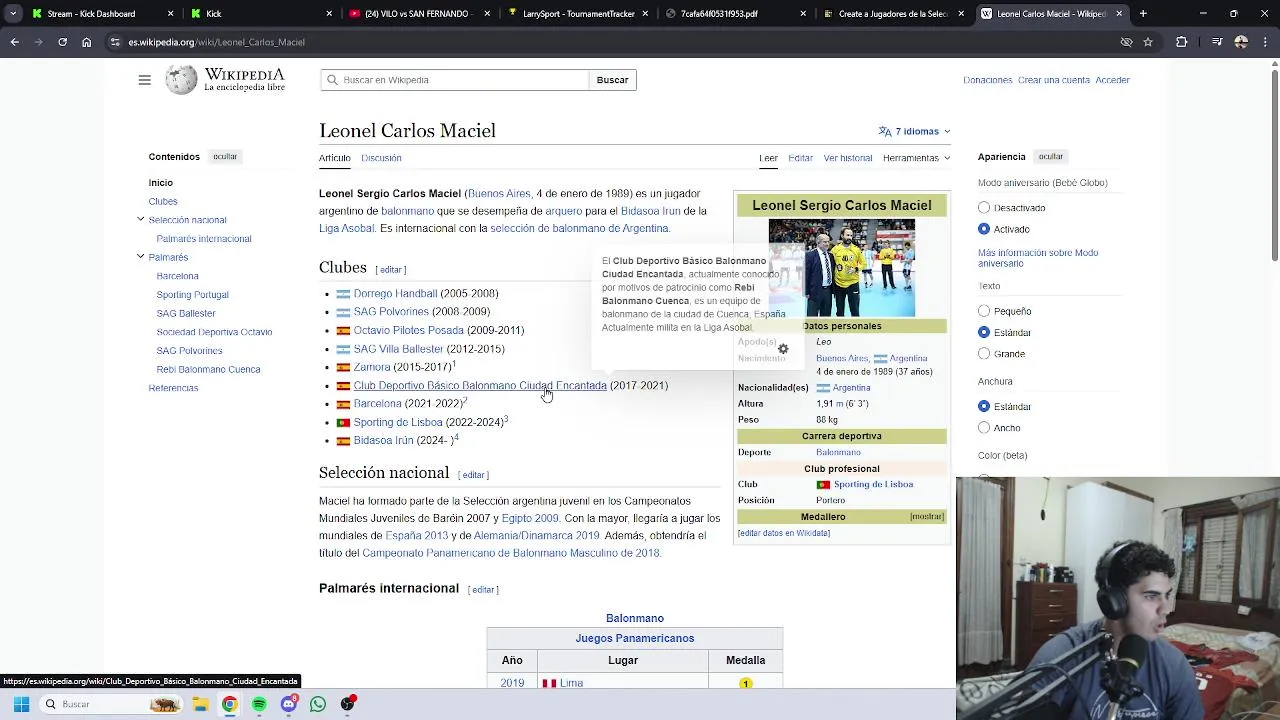
Task: Open the Wikipedia main menu hamburger icon
Action: (x=145, y=80)
